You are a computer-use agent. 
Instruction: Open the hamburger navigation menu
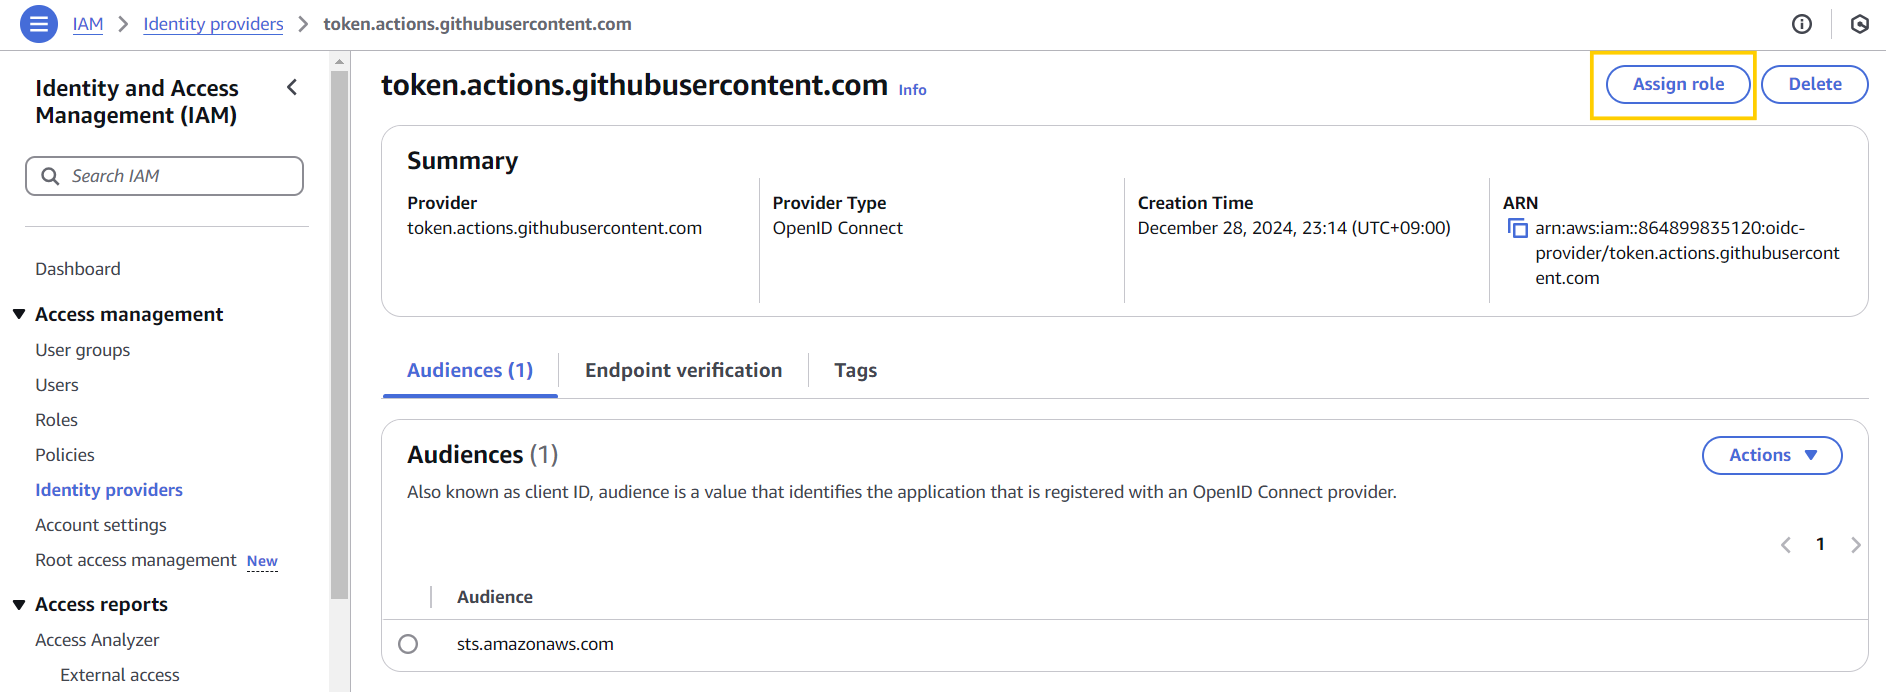pyautogui.click(x=38, y=24)
